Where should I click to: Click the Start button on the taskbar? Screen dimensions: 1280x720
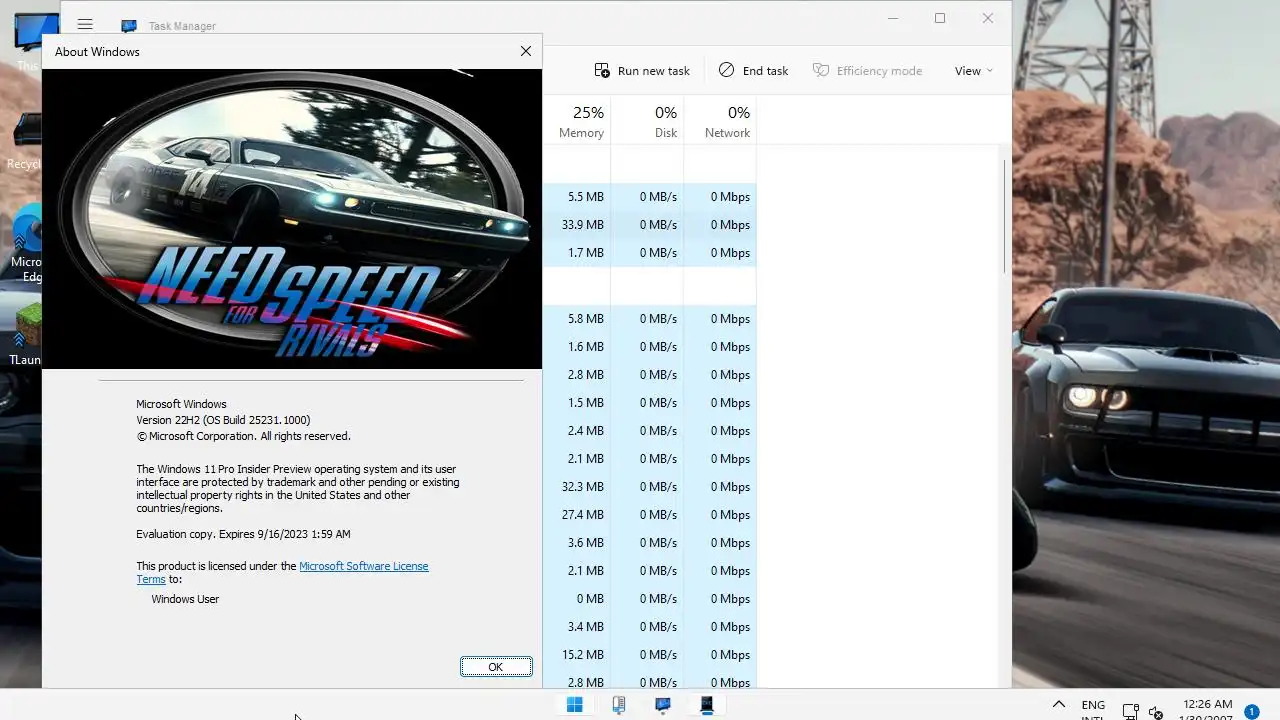click(575, 705)
